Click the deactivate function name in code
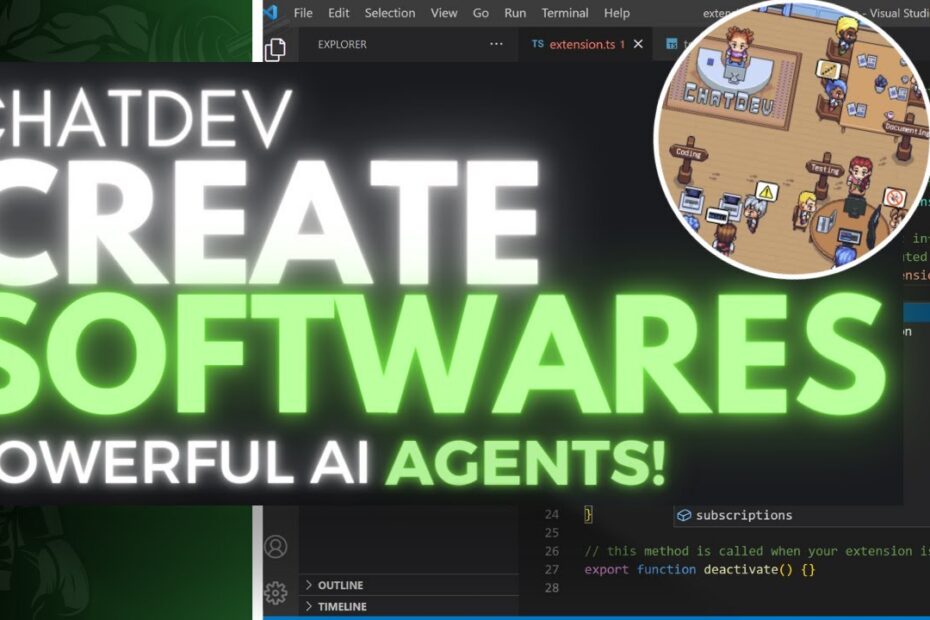Image resolution: width=930 pixels, height=620 pixels. coord(740,570)
